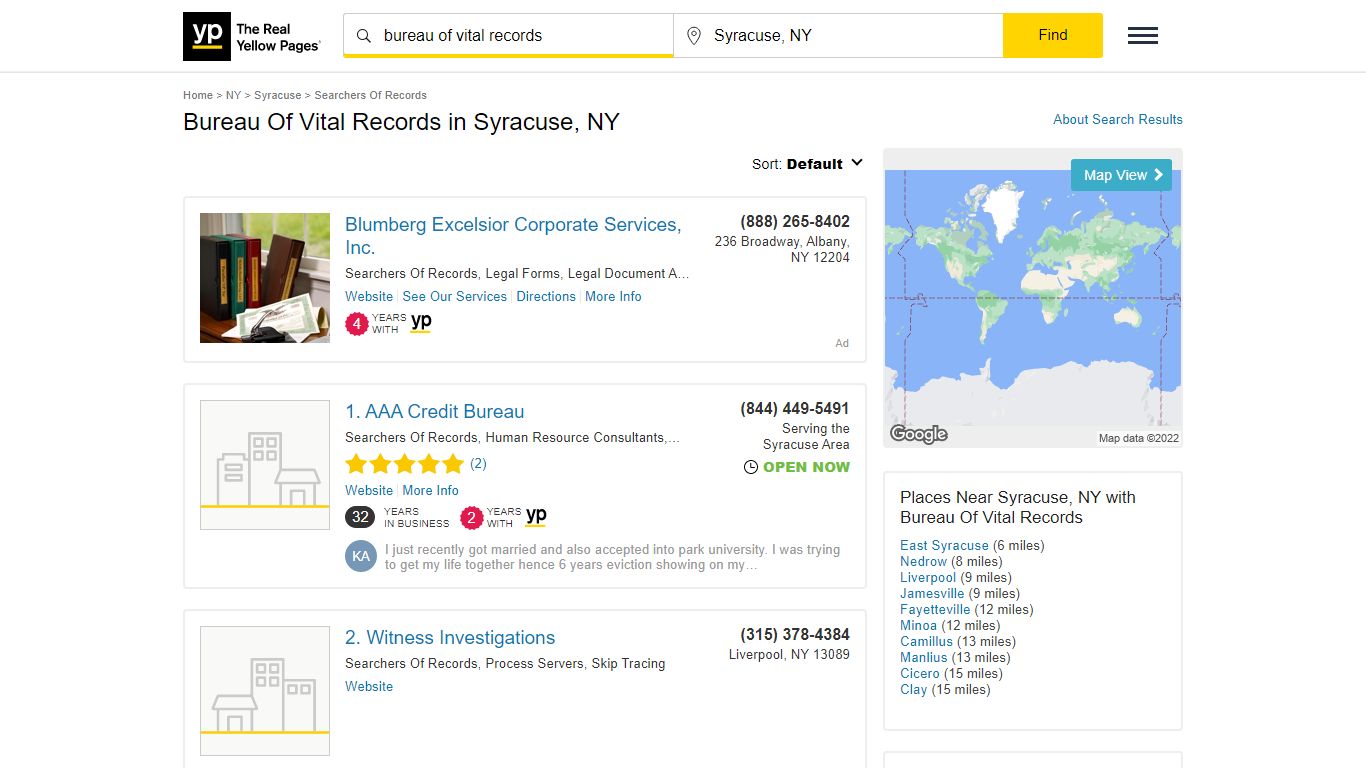Screen dimensions: 1366x768
Task: Click the 4 years with YP badge
Action: pyautogui.click(x=389, y=323)
